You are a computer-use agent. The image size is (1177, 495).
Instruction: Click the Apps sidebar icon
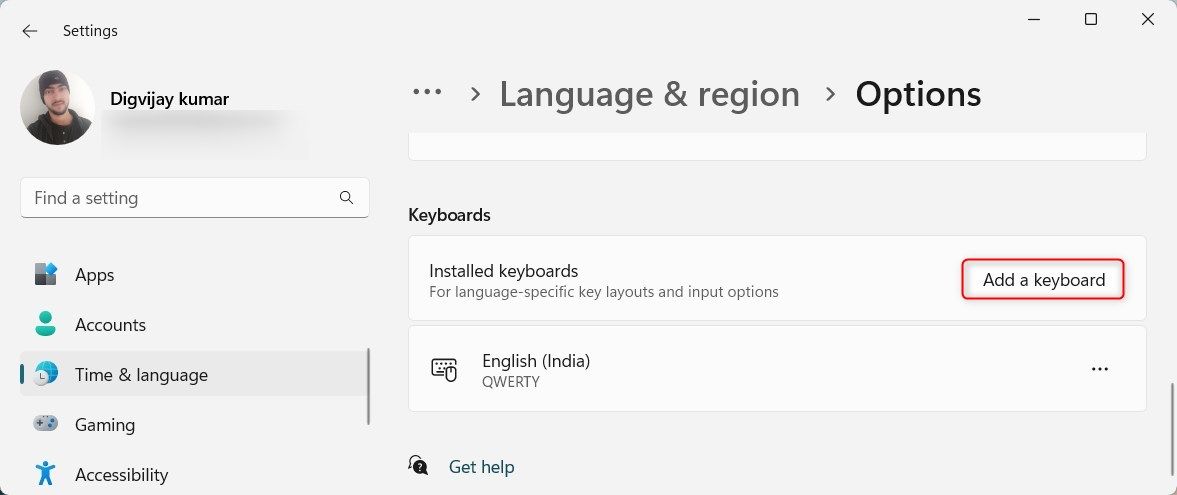pyautogui.click(x=46, y=275)
